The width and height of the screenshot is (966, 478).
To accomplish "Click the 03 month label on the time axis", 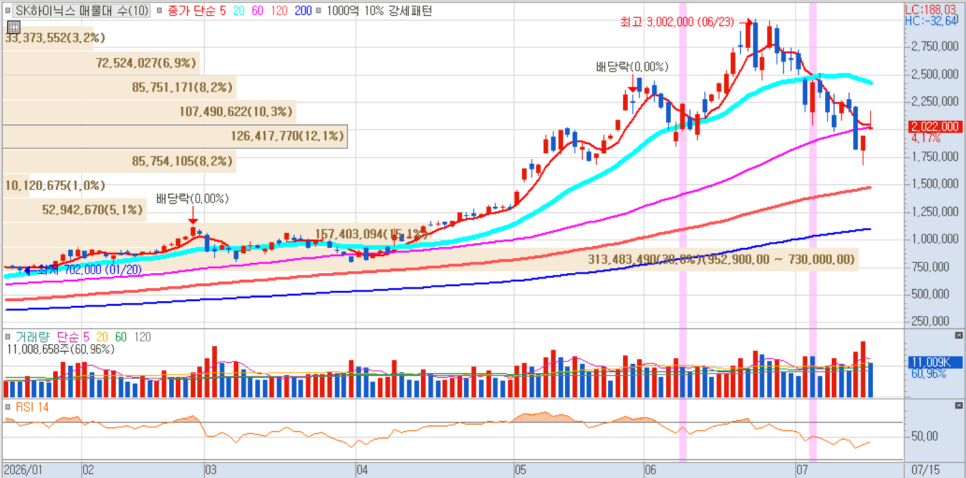I will click(x=210, y=470).
